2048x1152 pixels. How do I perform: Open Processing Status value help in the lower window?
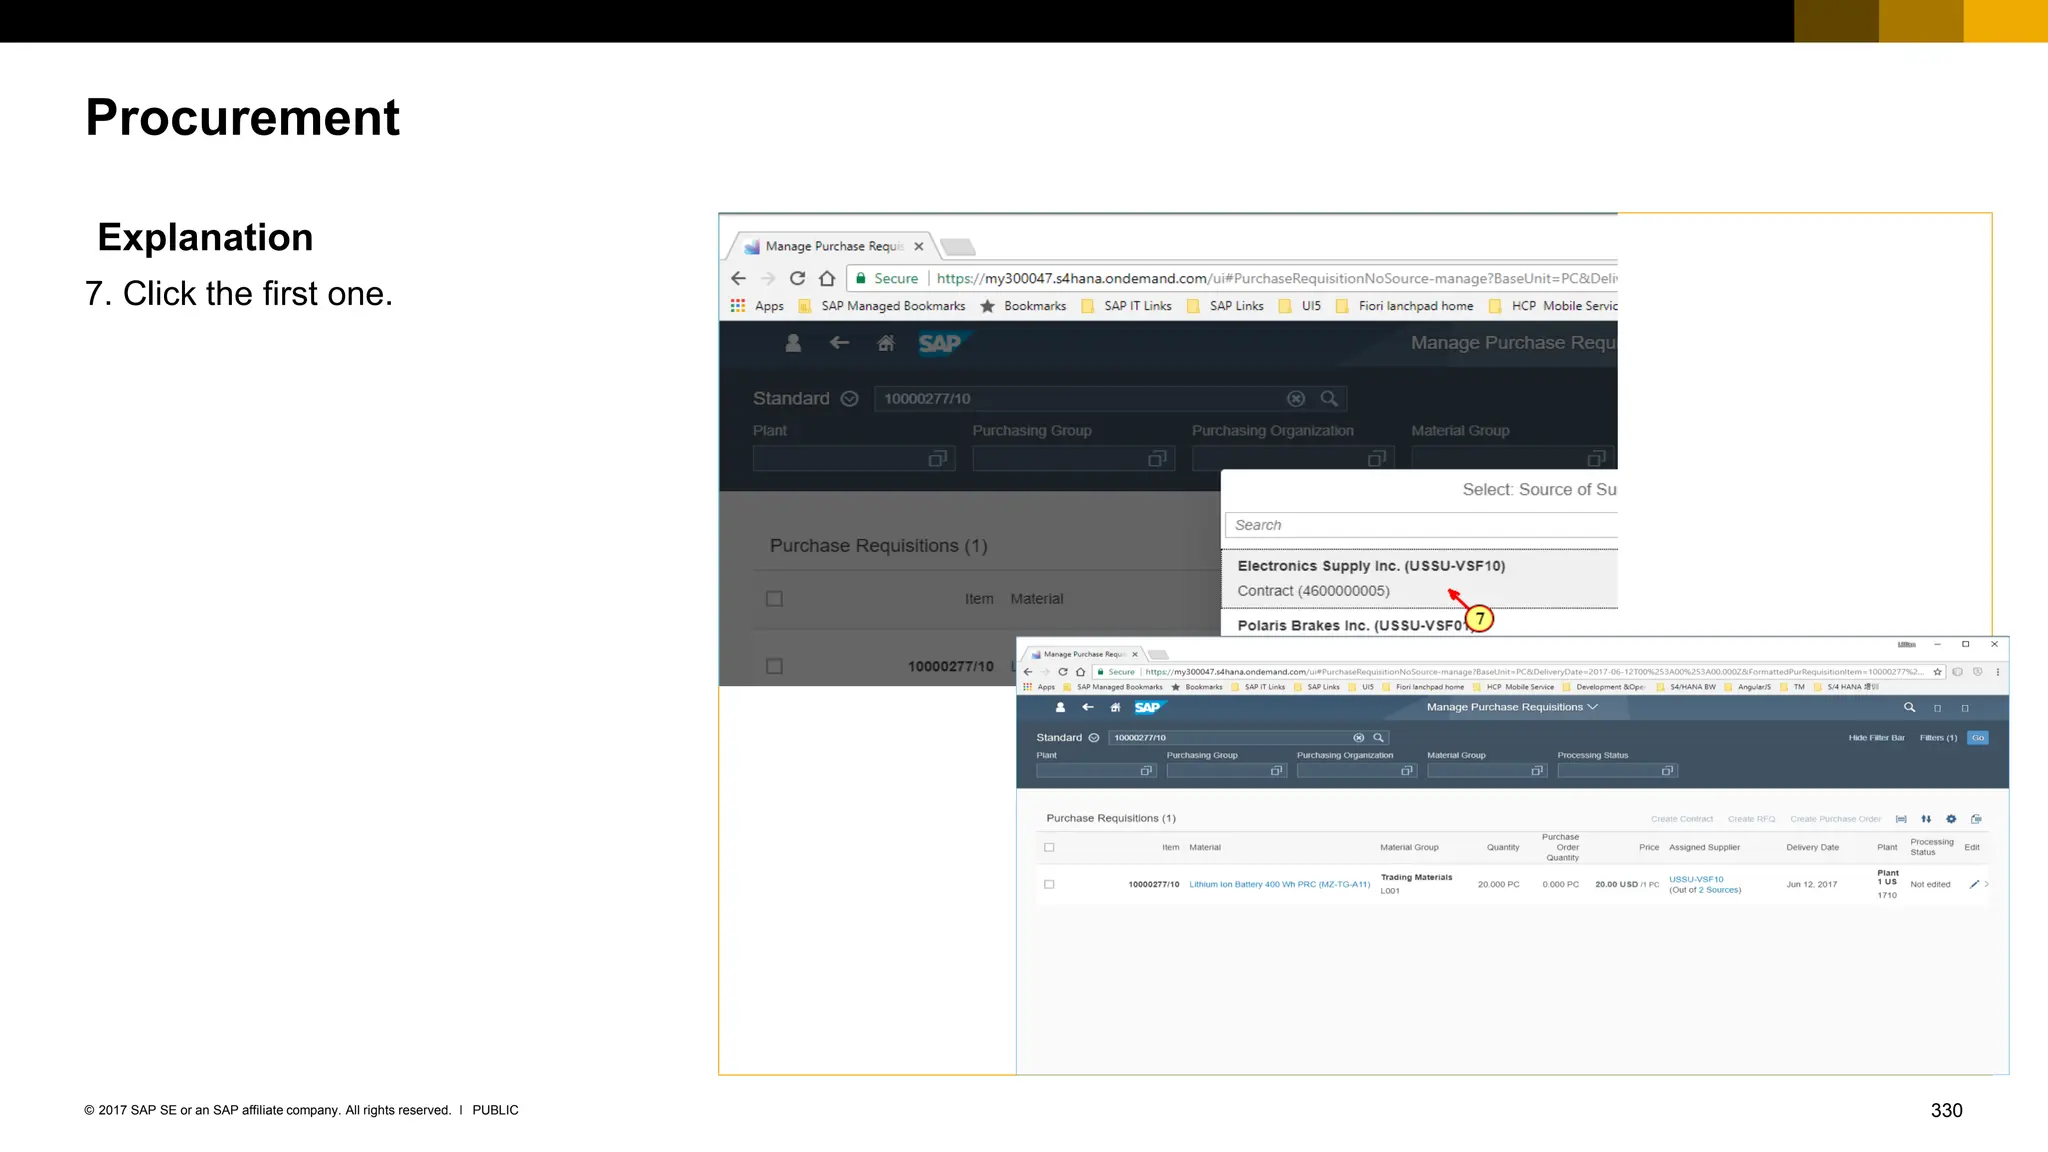point(1667,771)
